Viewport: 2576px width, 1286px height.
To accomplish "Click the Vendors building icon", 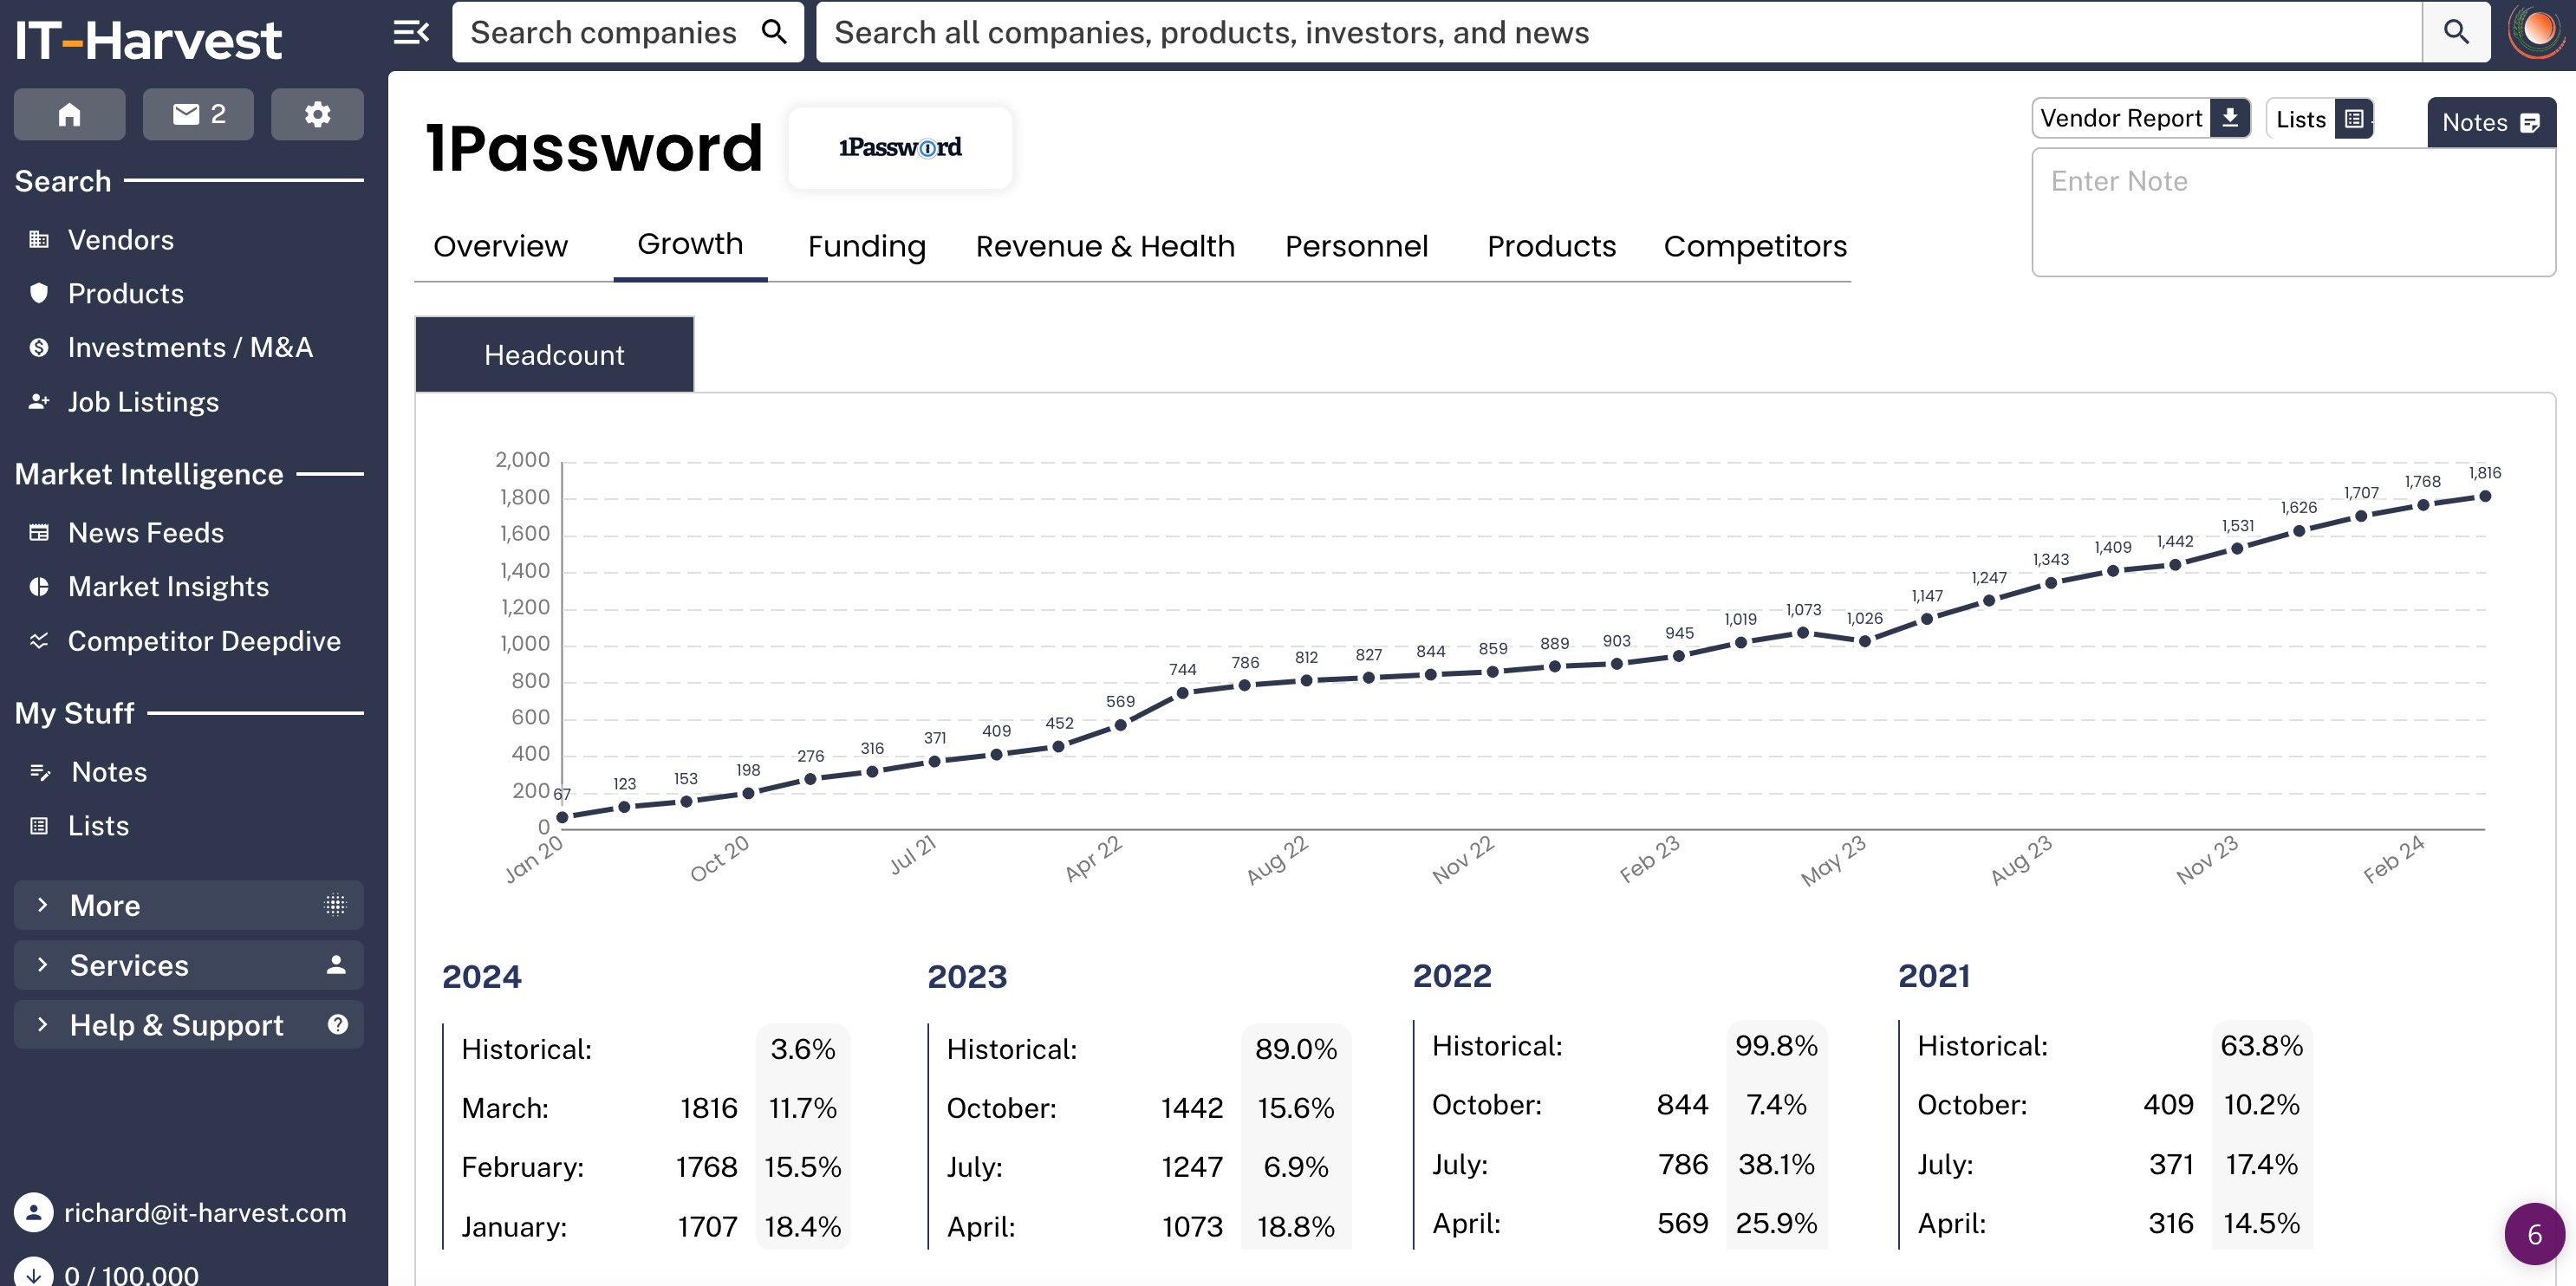I will coord(39,240).
